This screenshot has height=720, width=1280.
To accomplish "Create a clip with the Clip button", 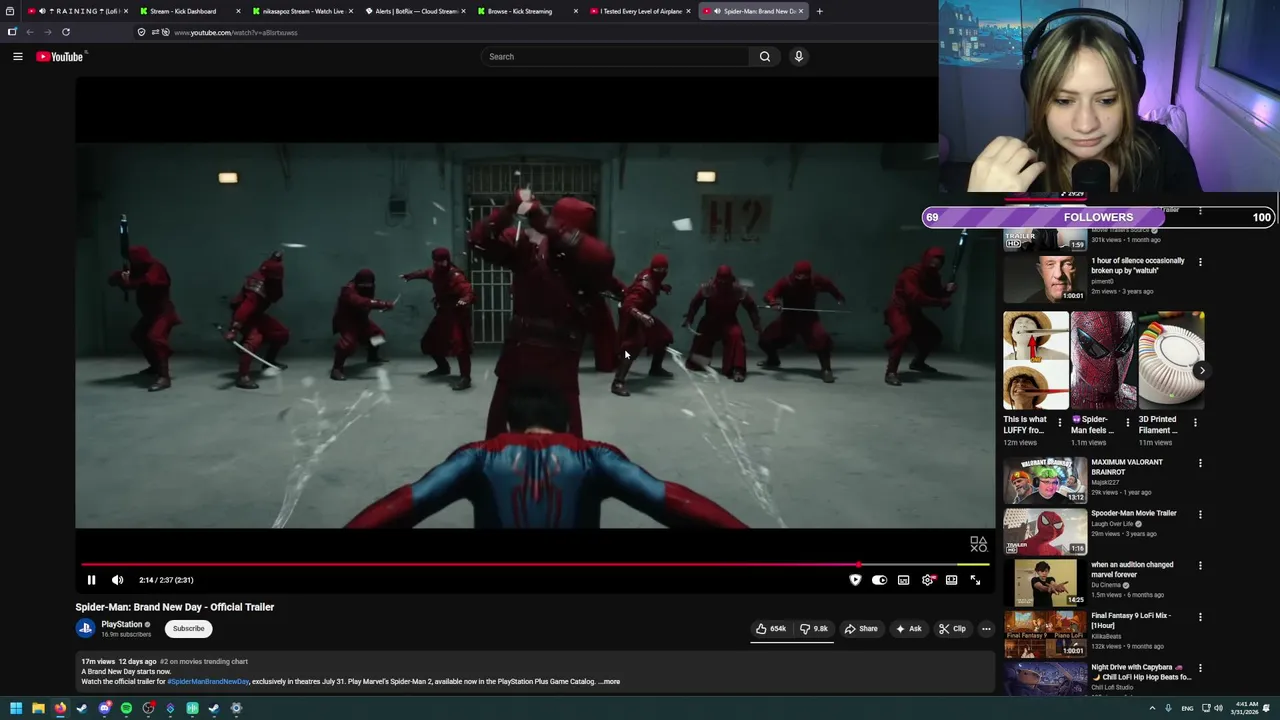I will 952,629.
